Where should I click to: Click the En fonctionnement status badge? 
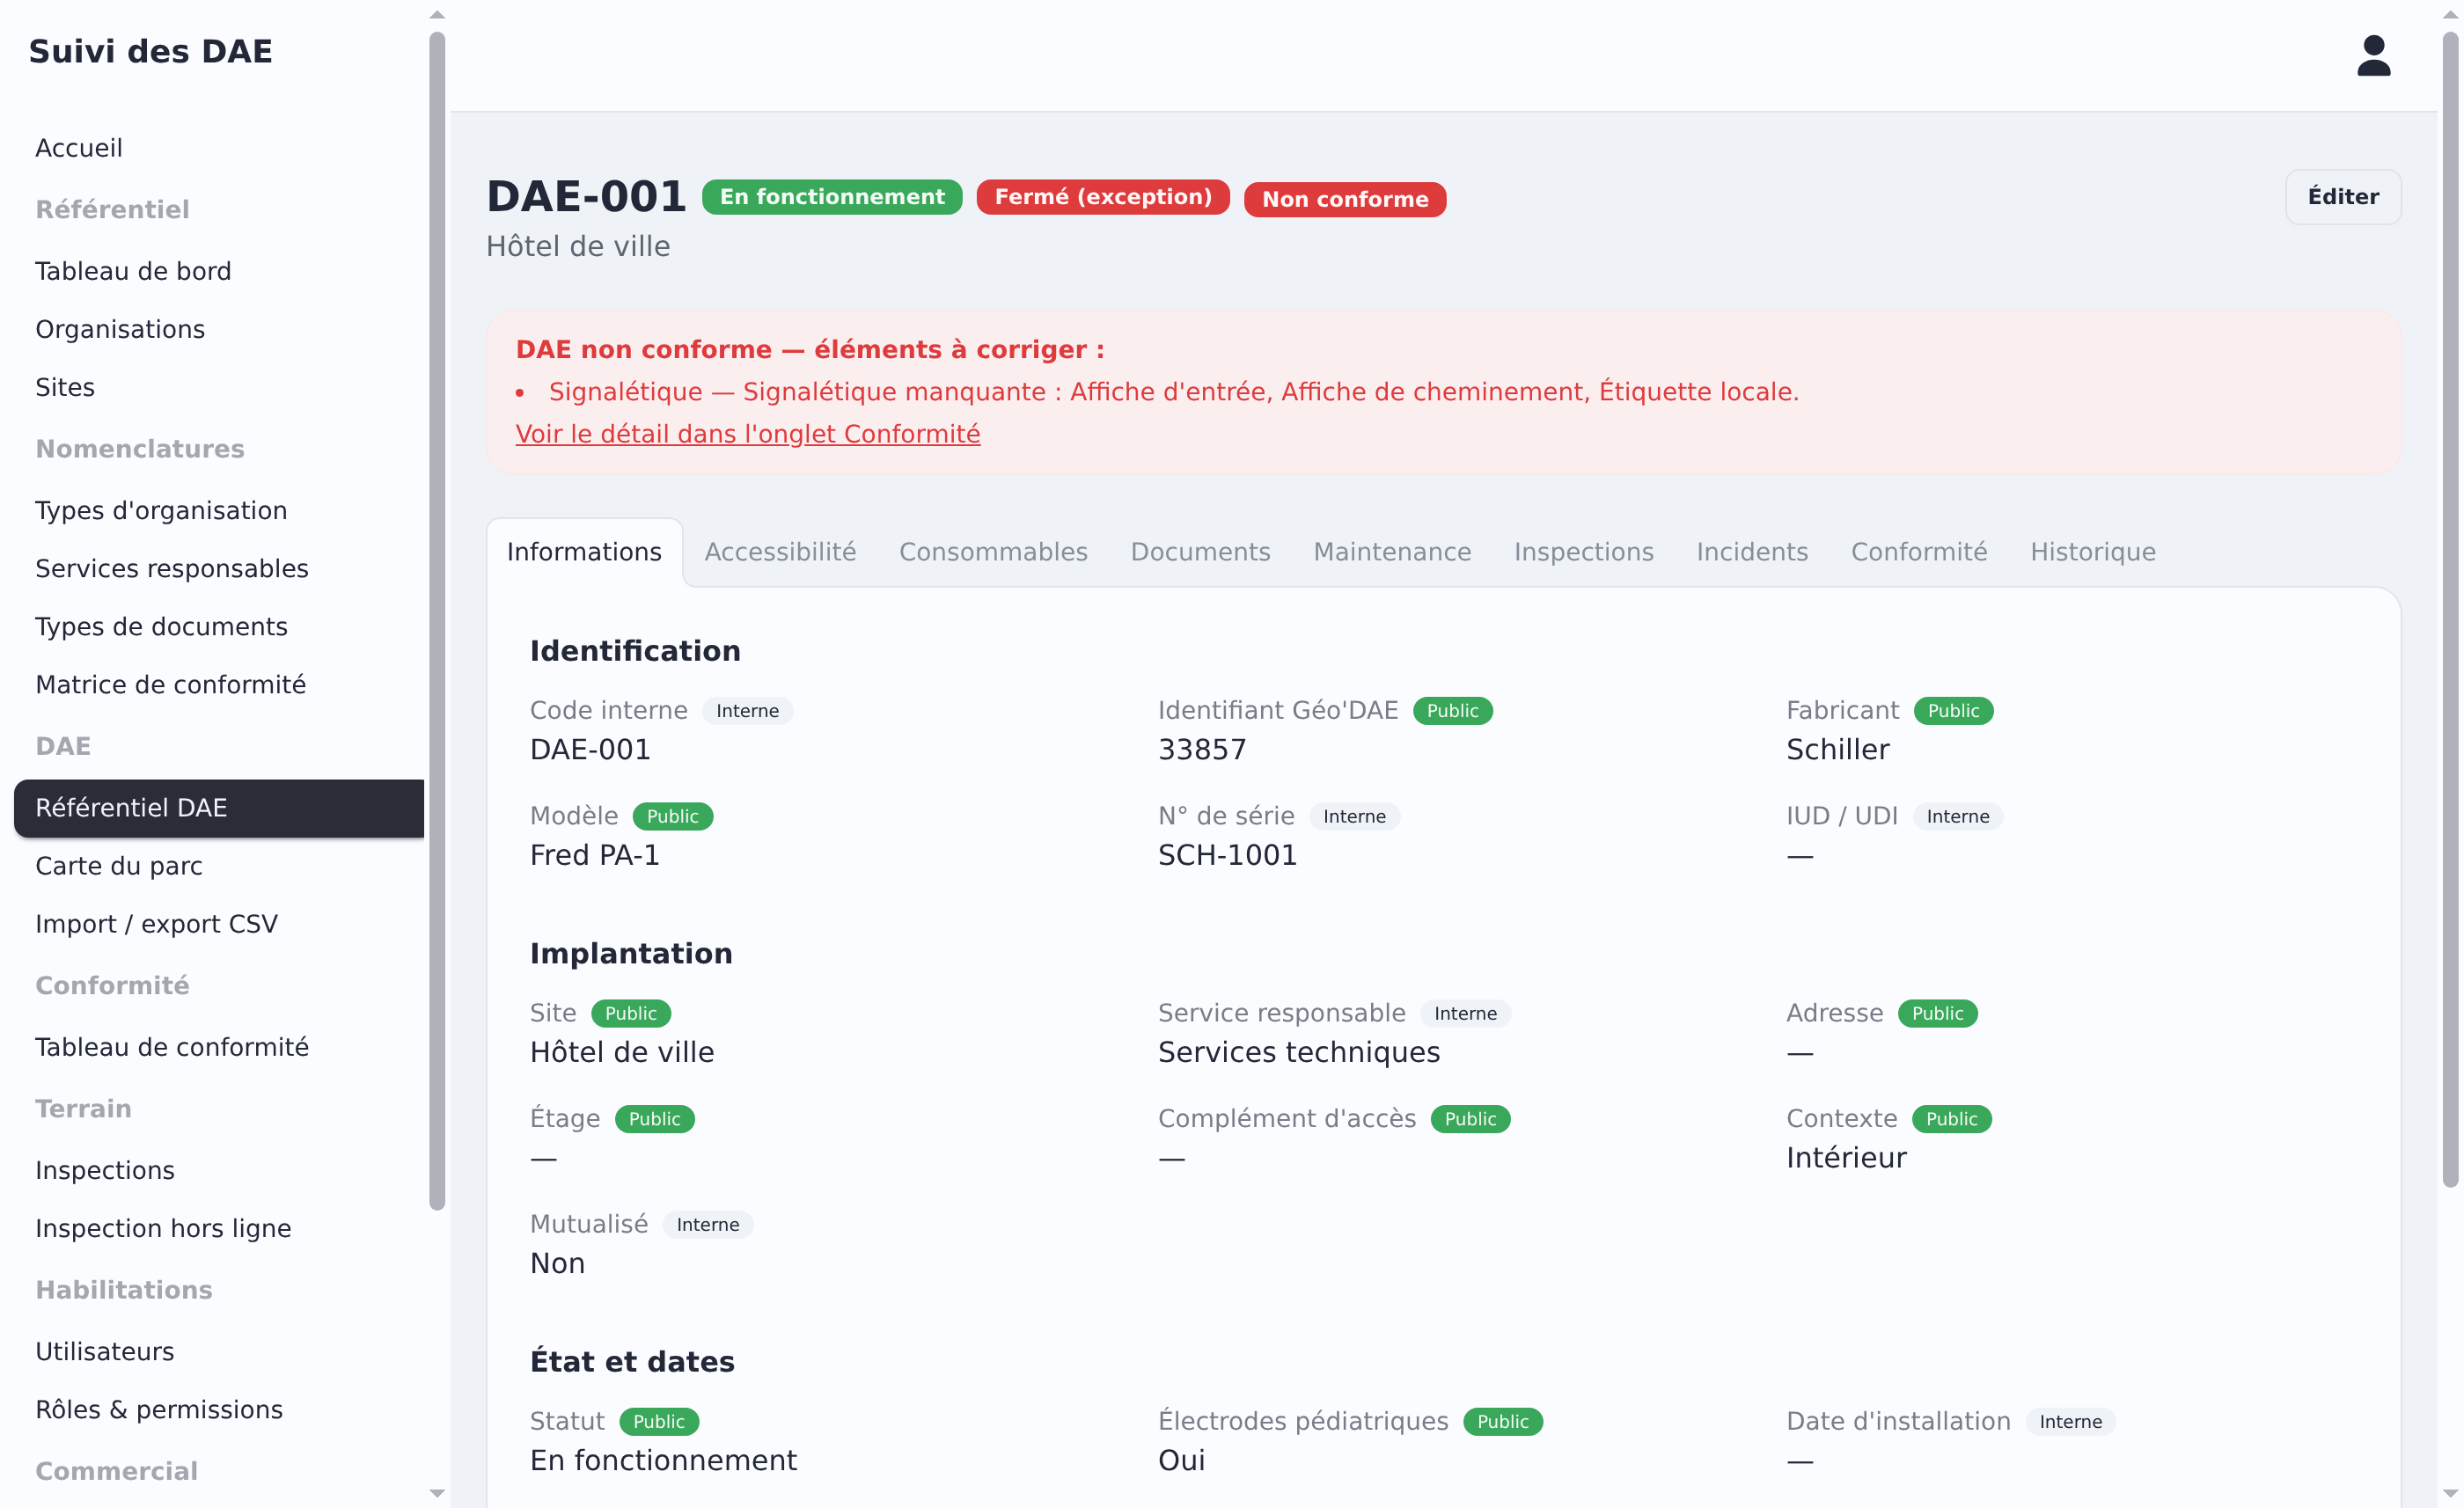tap(832, 197)
